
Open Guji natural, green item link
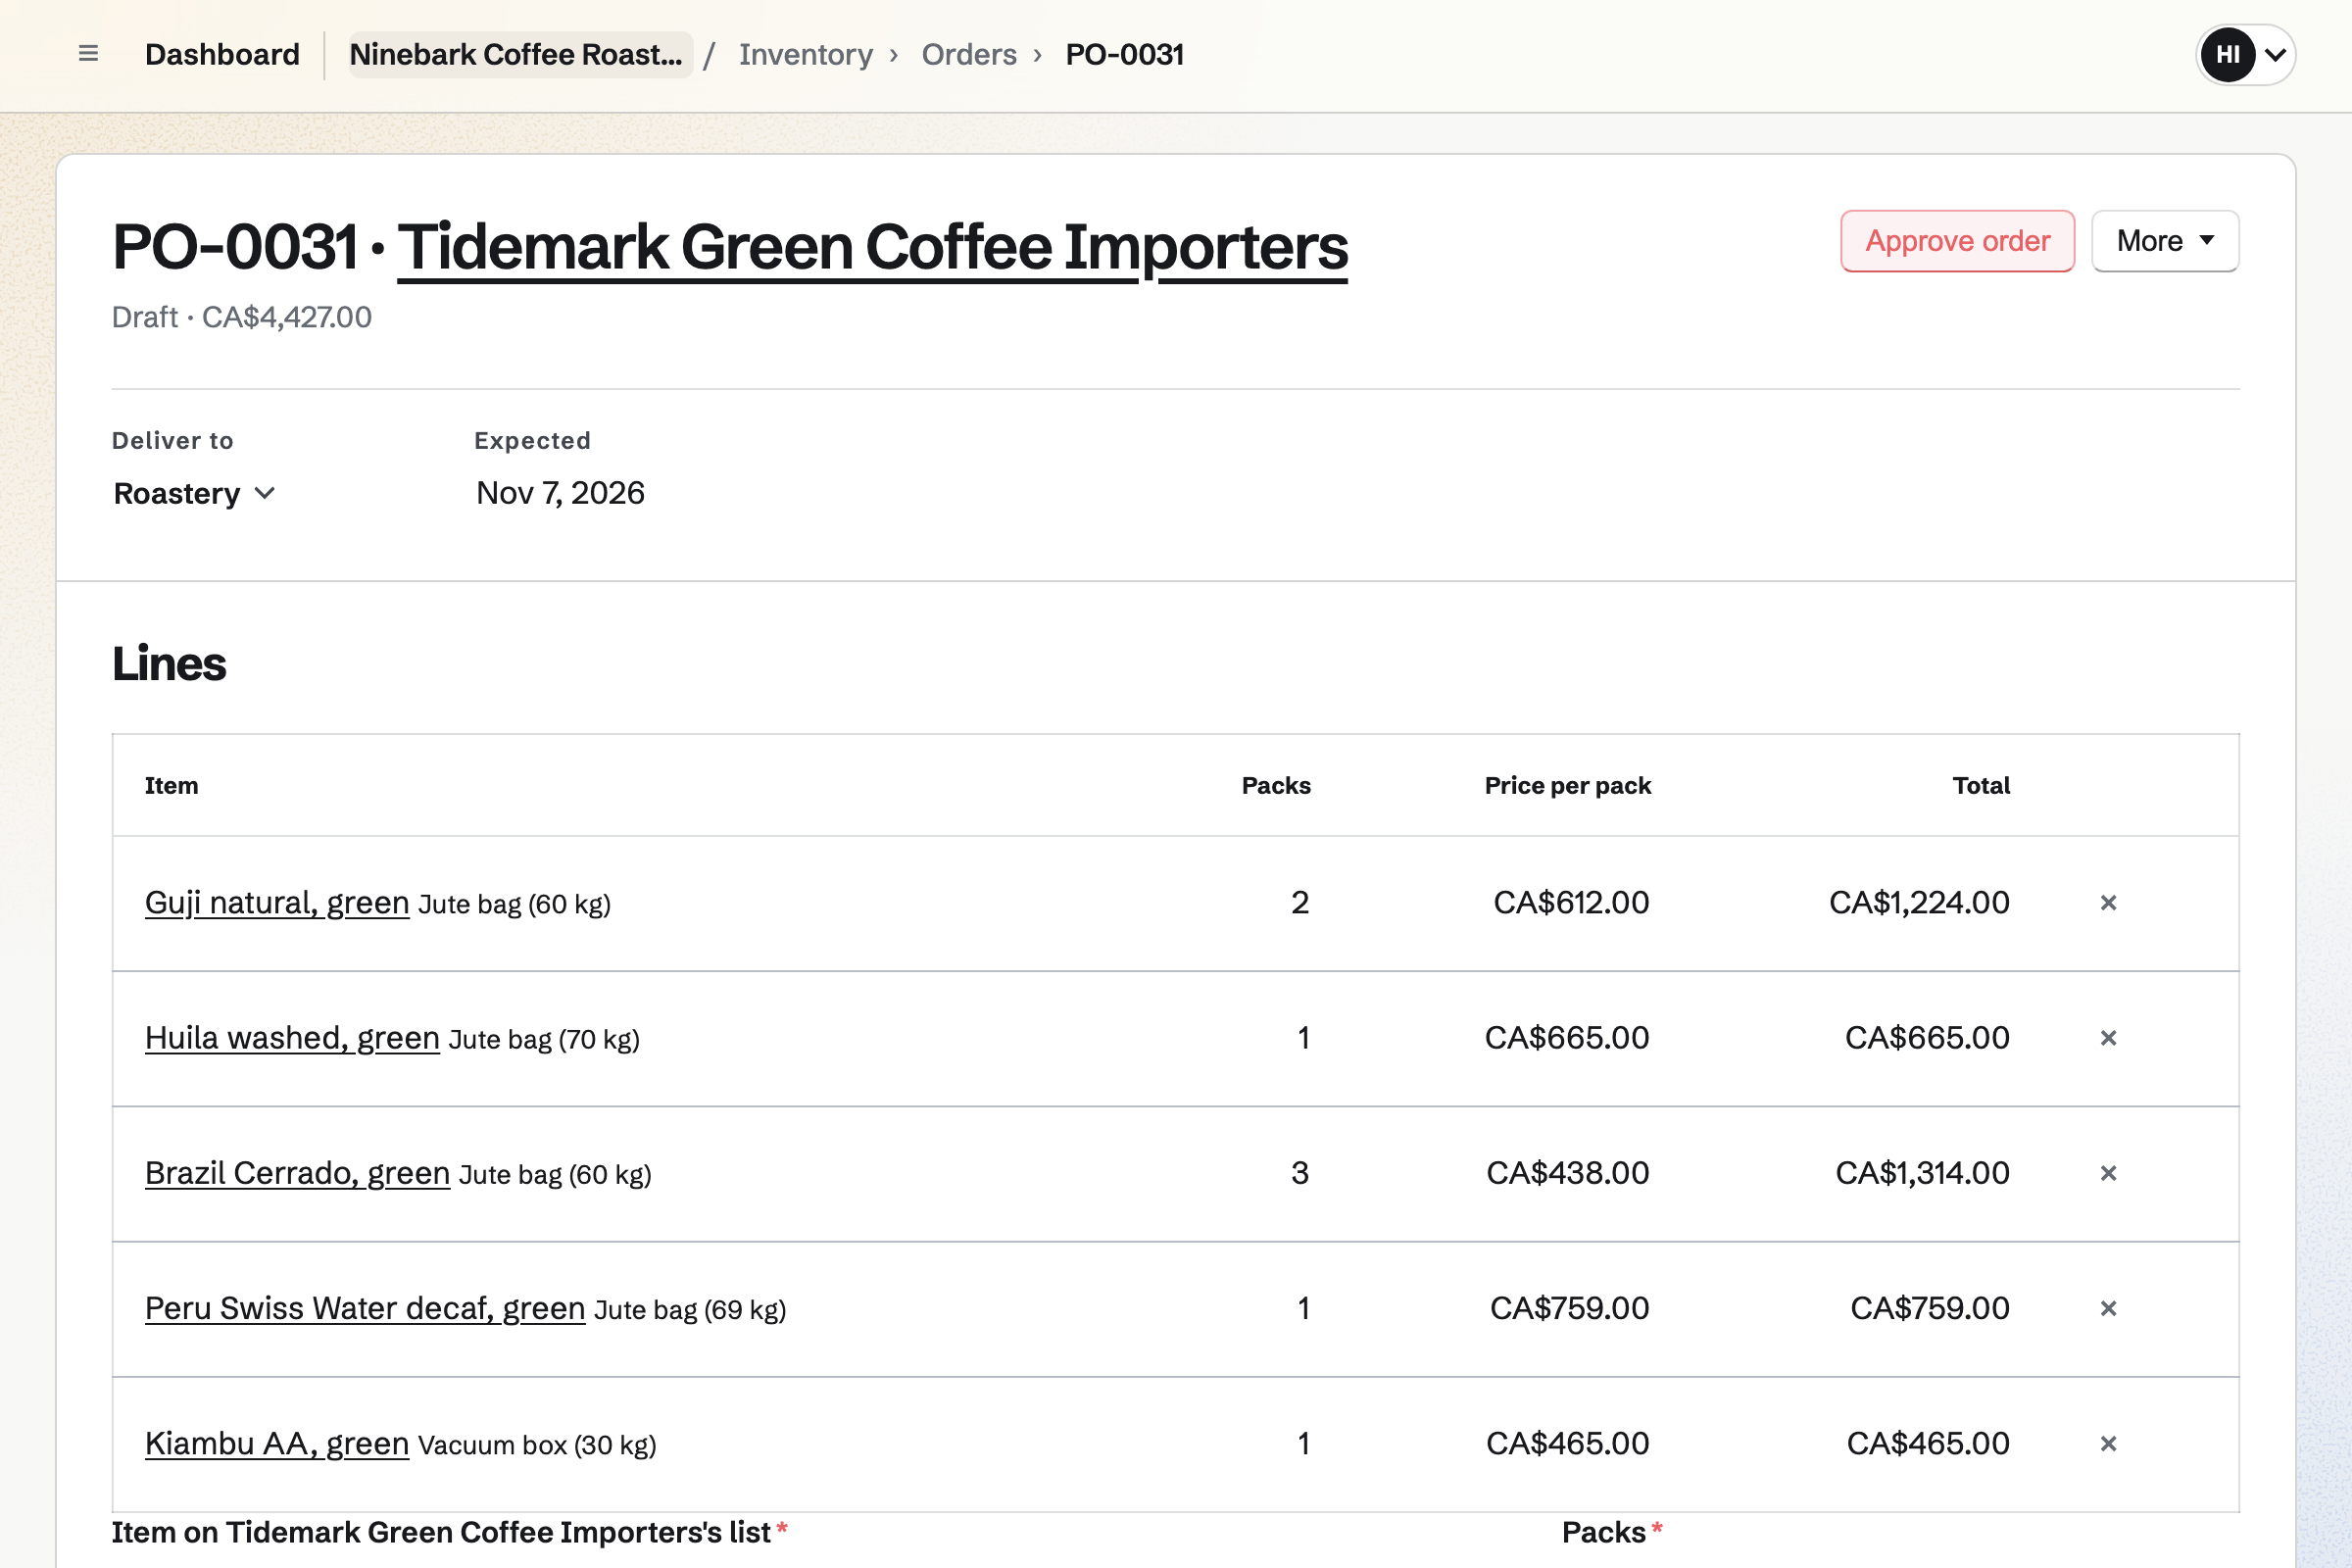pos(277,903)
